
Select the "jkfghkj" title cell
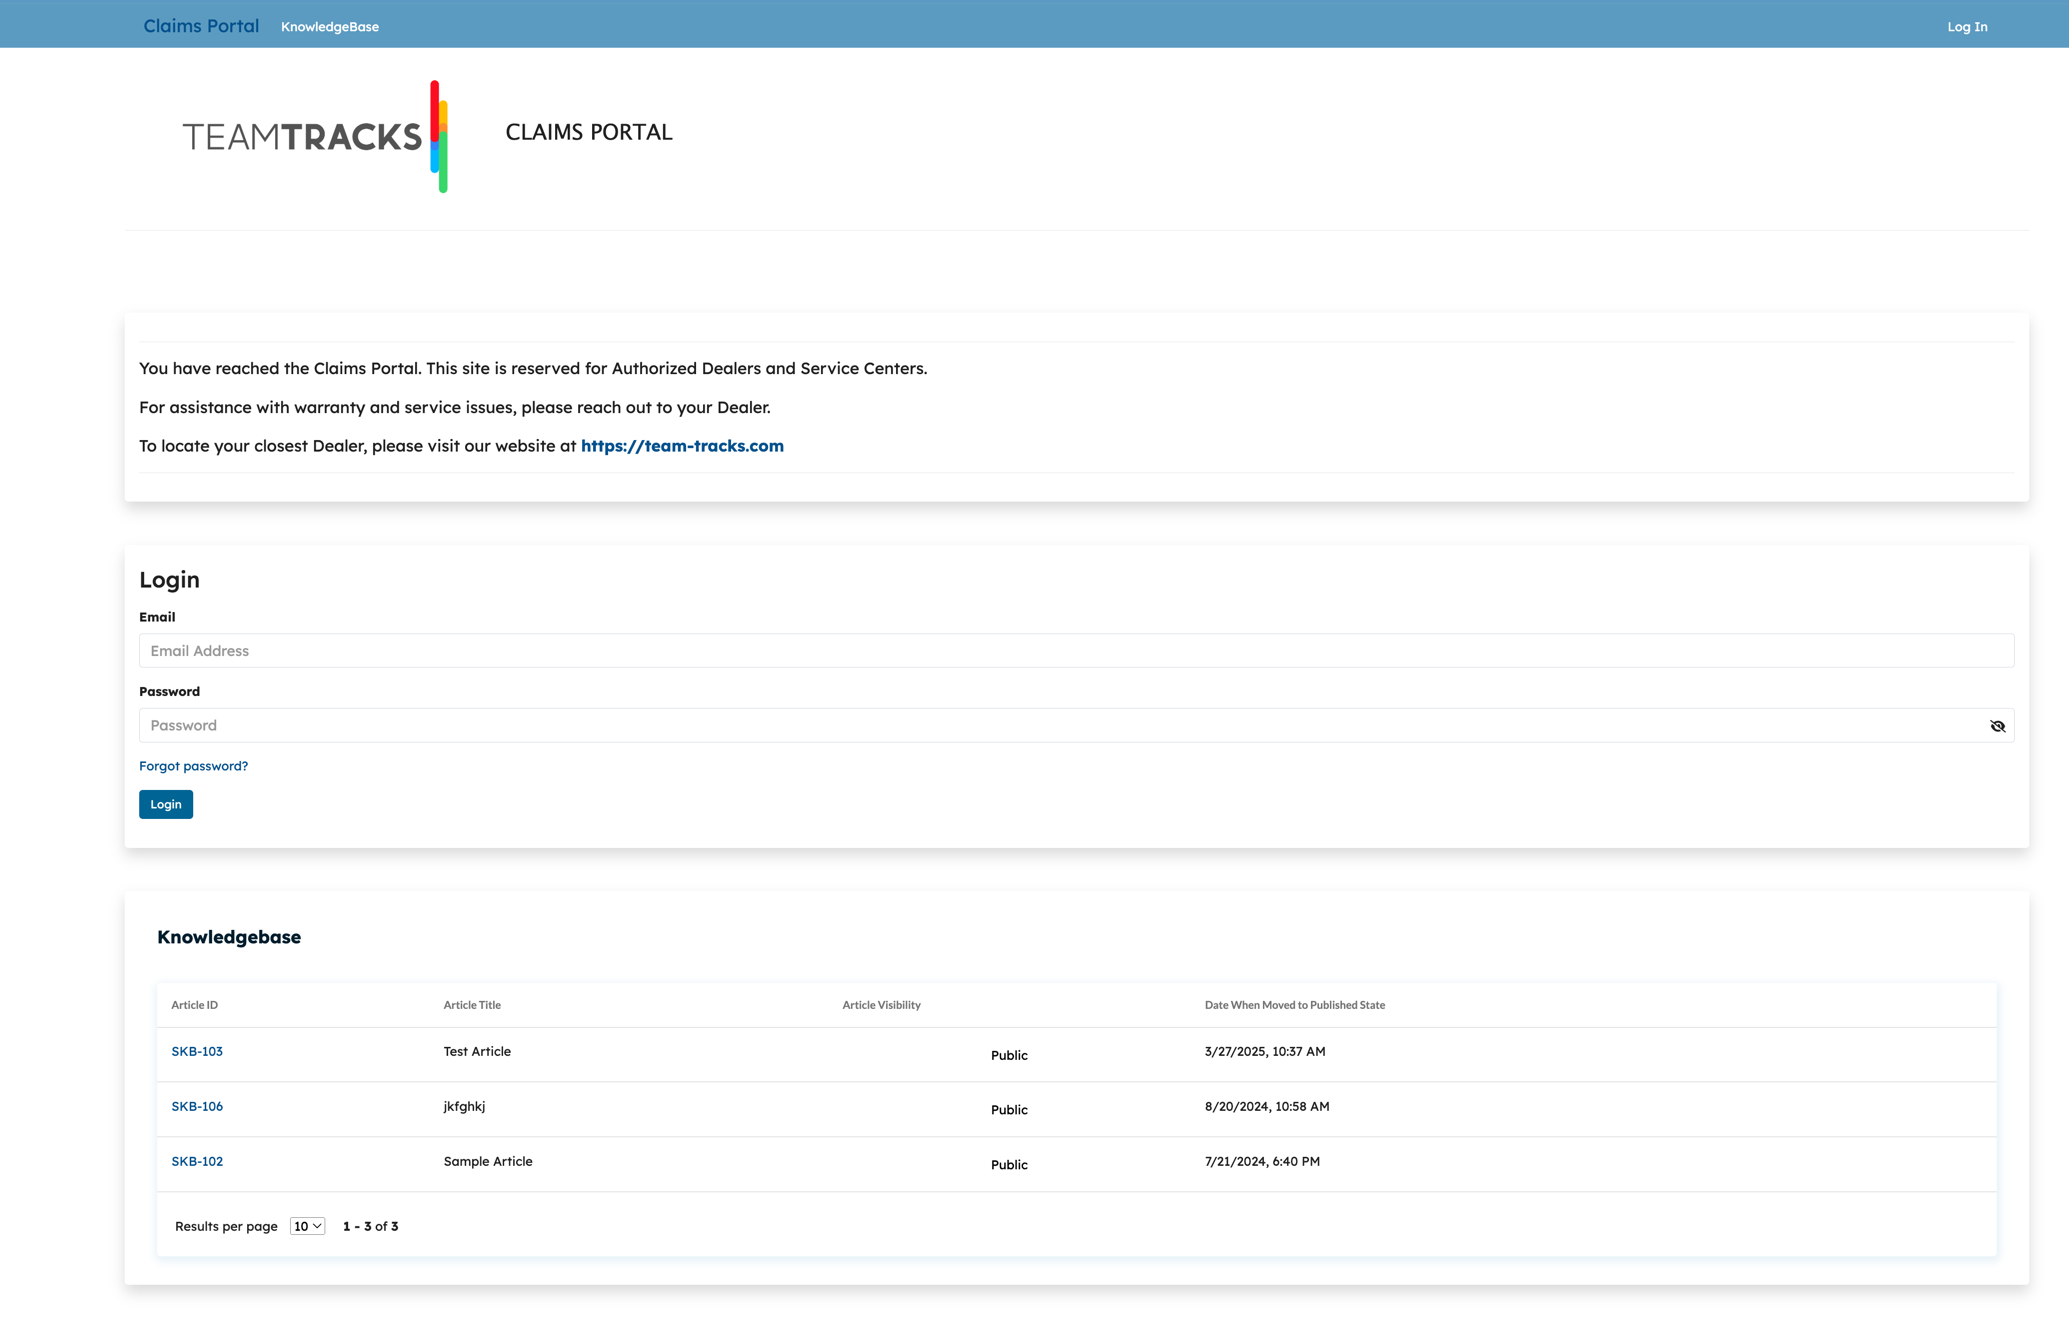464,1106
